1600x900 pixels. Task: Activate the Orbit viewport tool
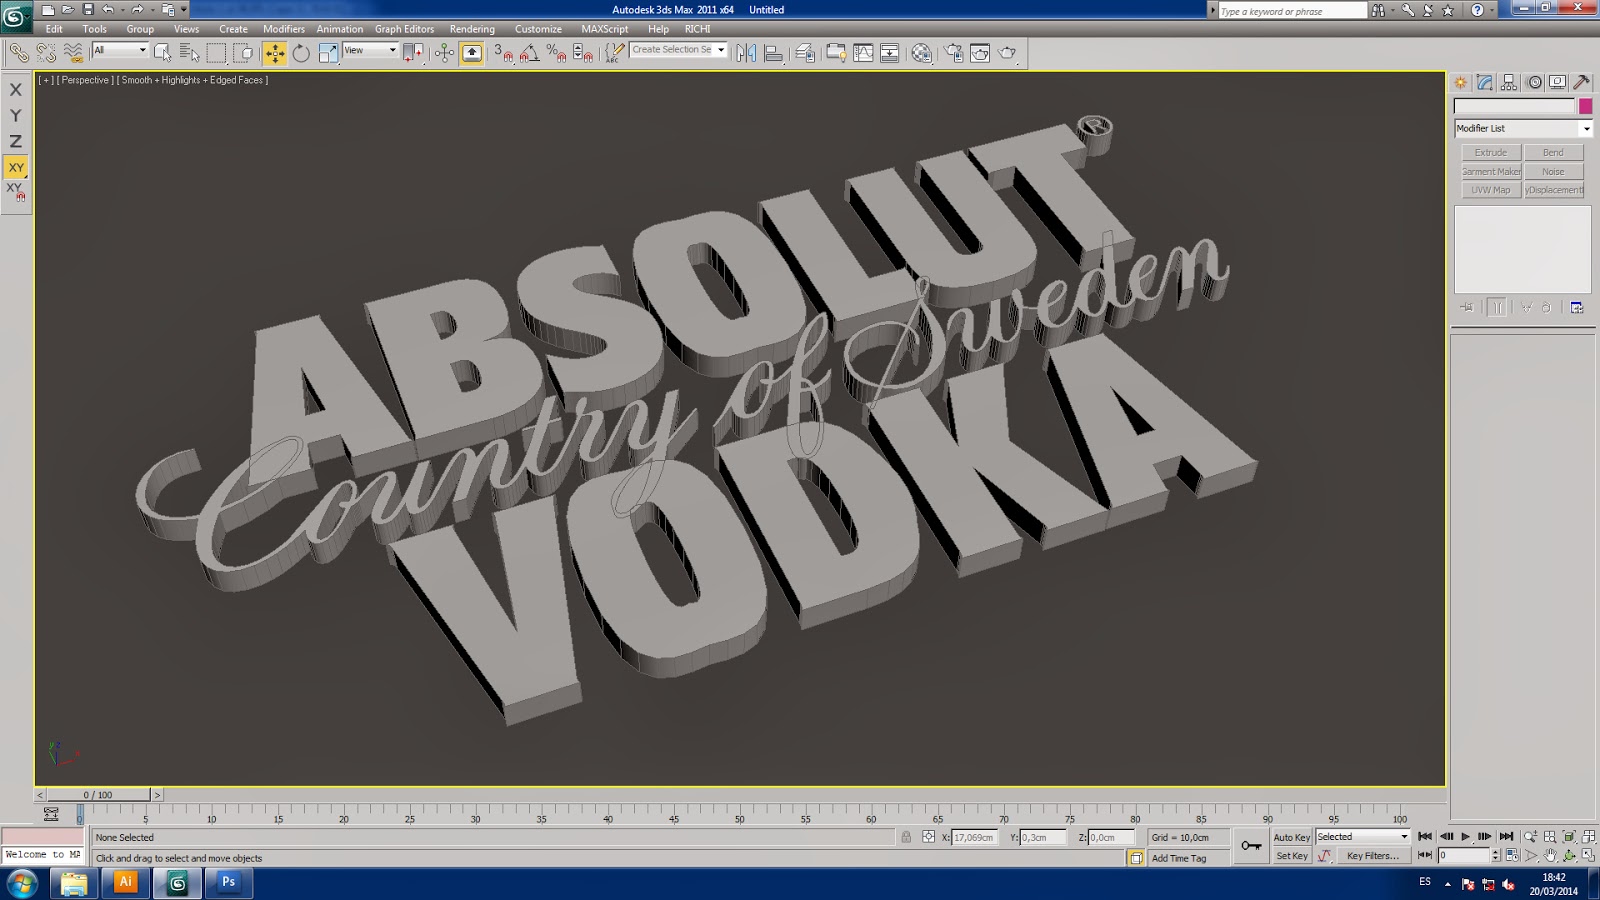pyautogui.click(x=1569, y=855)
